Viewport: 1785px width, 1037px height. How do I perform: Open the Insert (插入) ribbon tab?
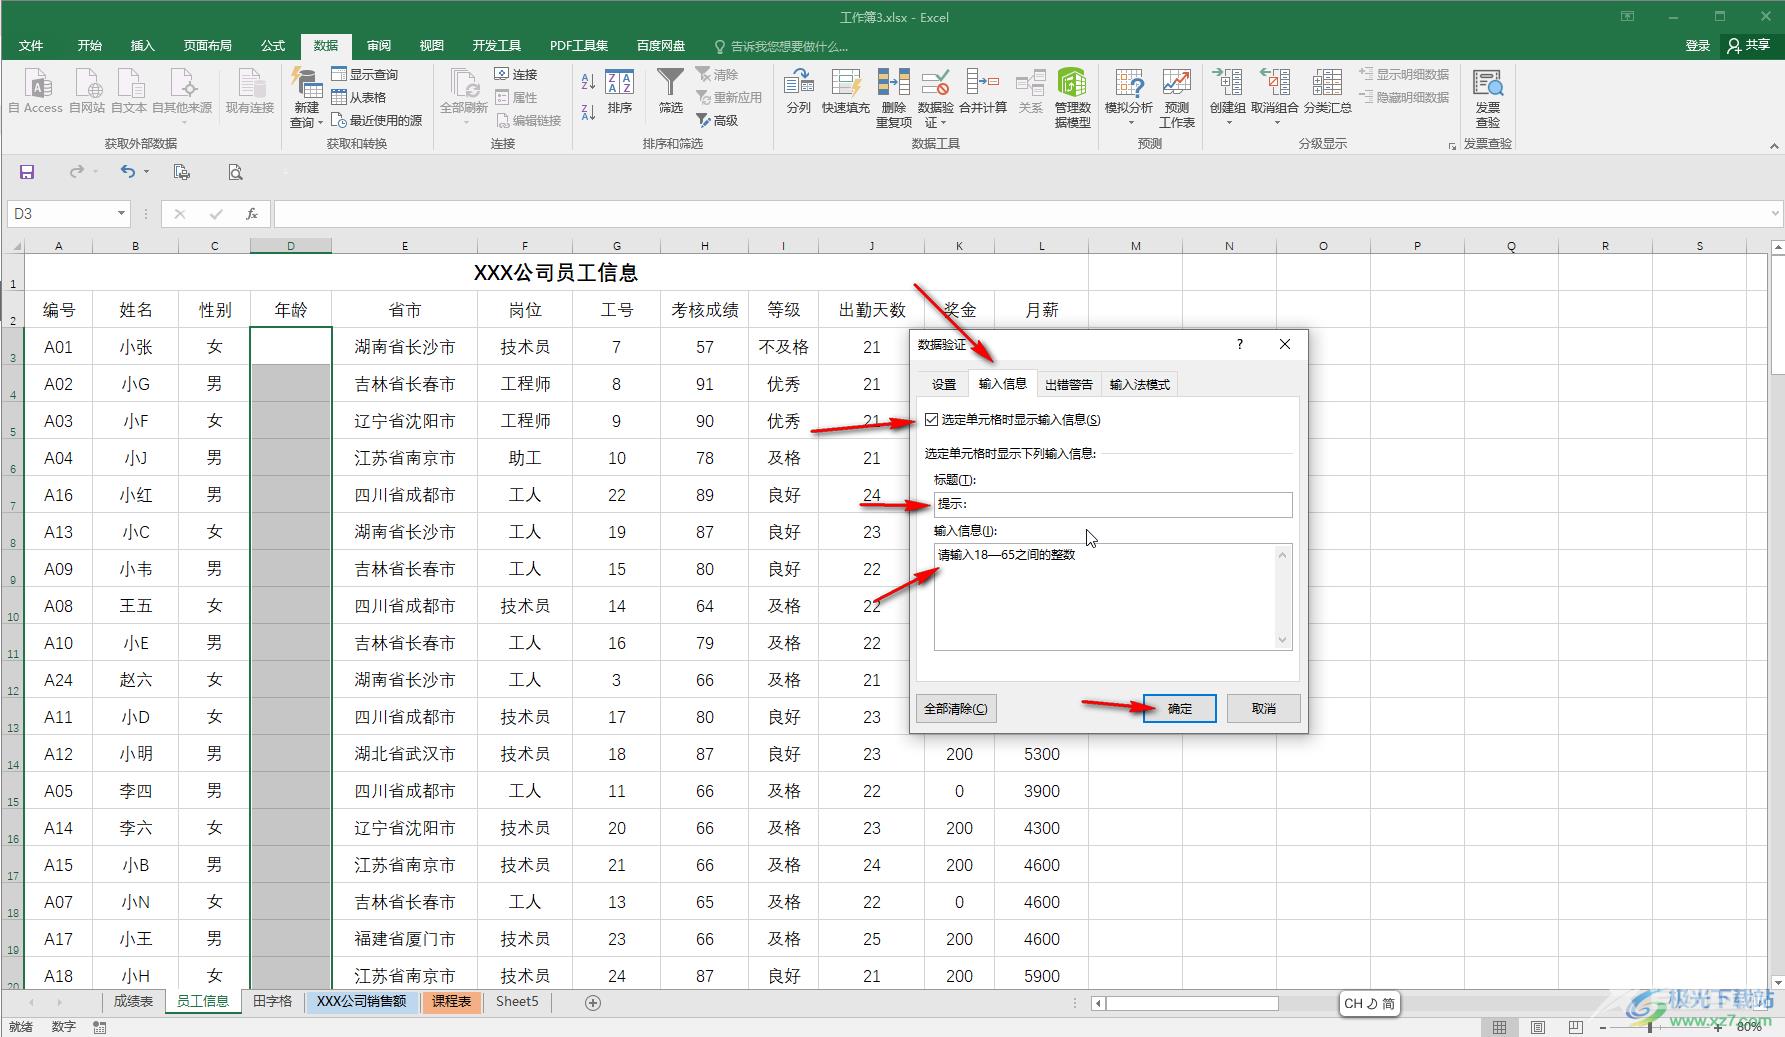point(142,45)
